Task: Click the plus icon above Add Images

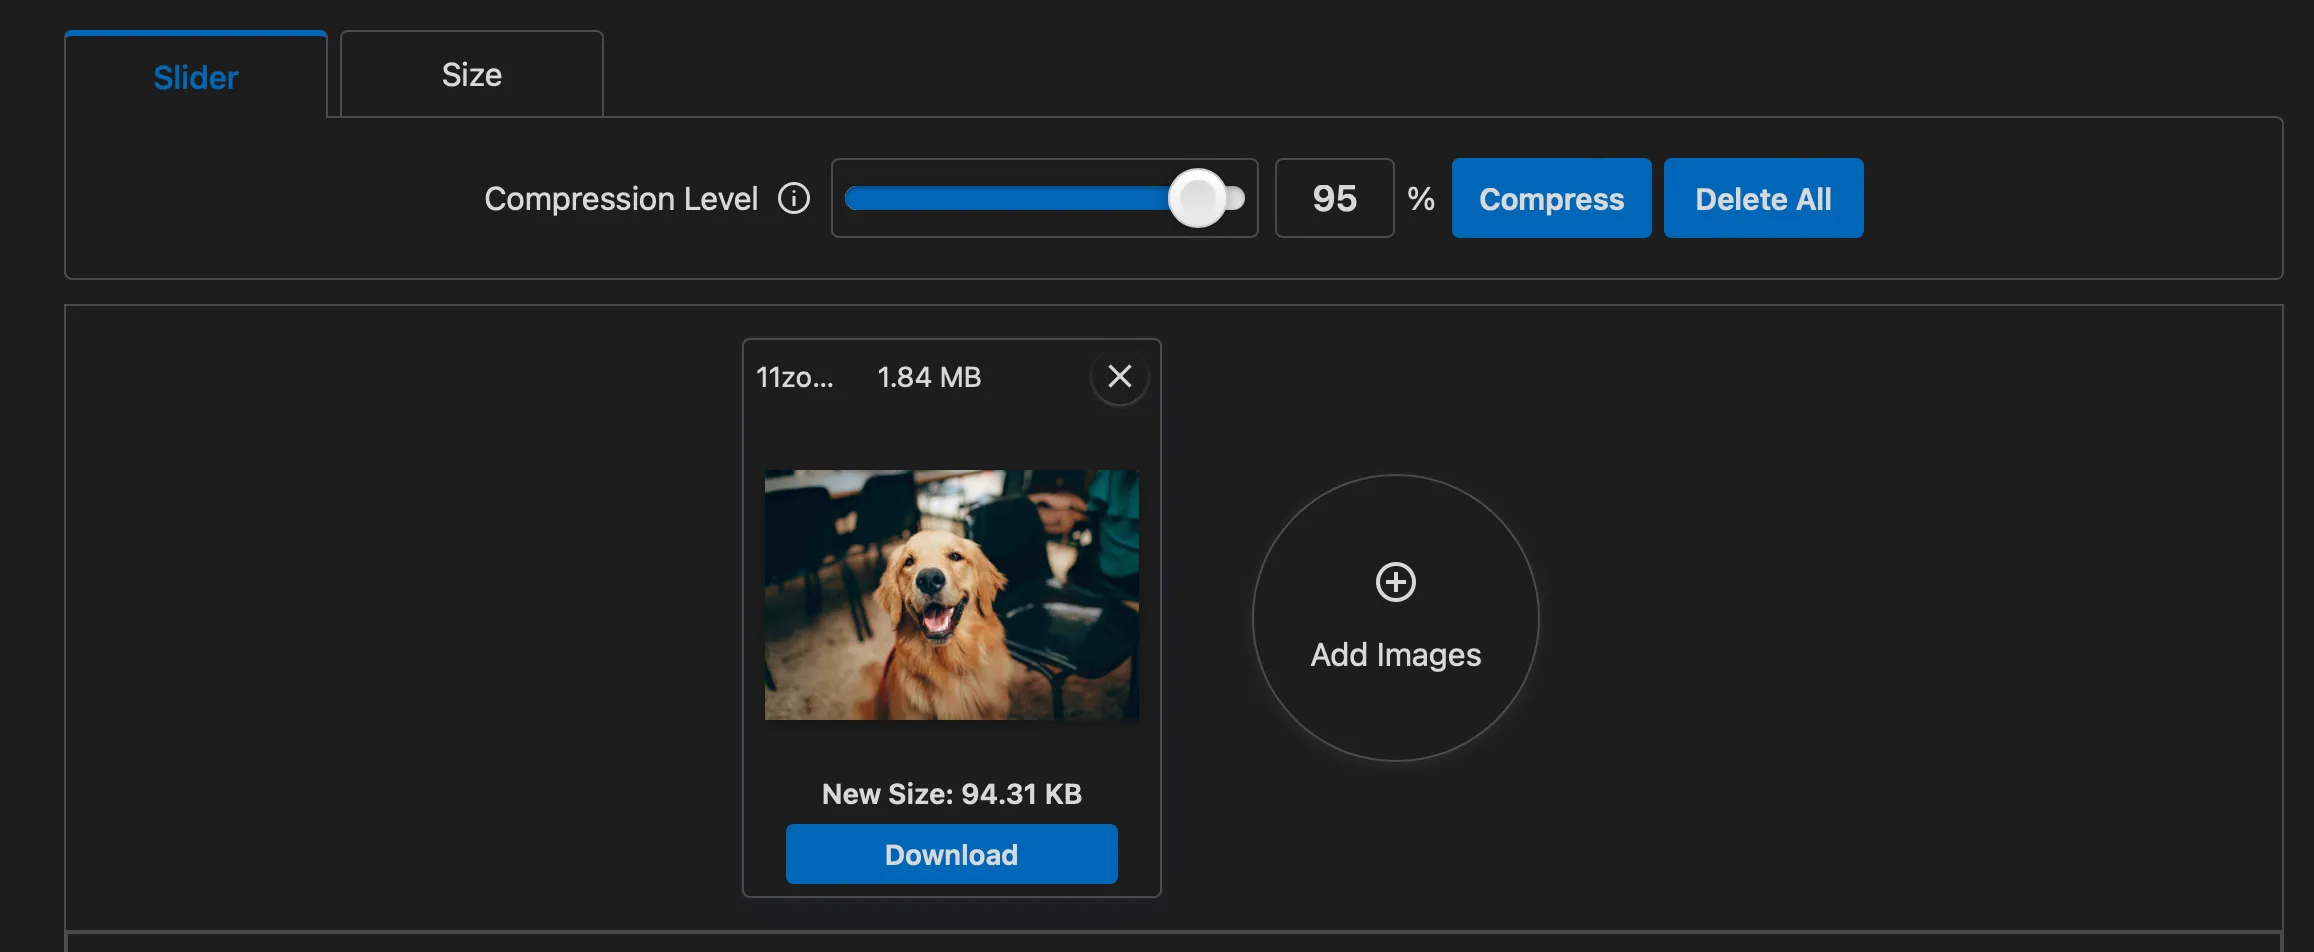Action: tap(1395, 582)
